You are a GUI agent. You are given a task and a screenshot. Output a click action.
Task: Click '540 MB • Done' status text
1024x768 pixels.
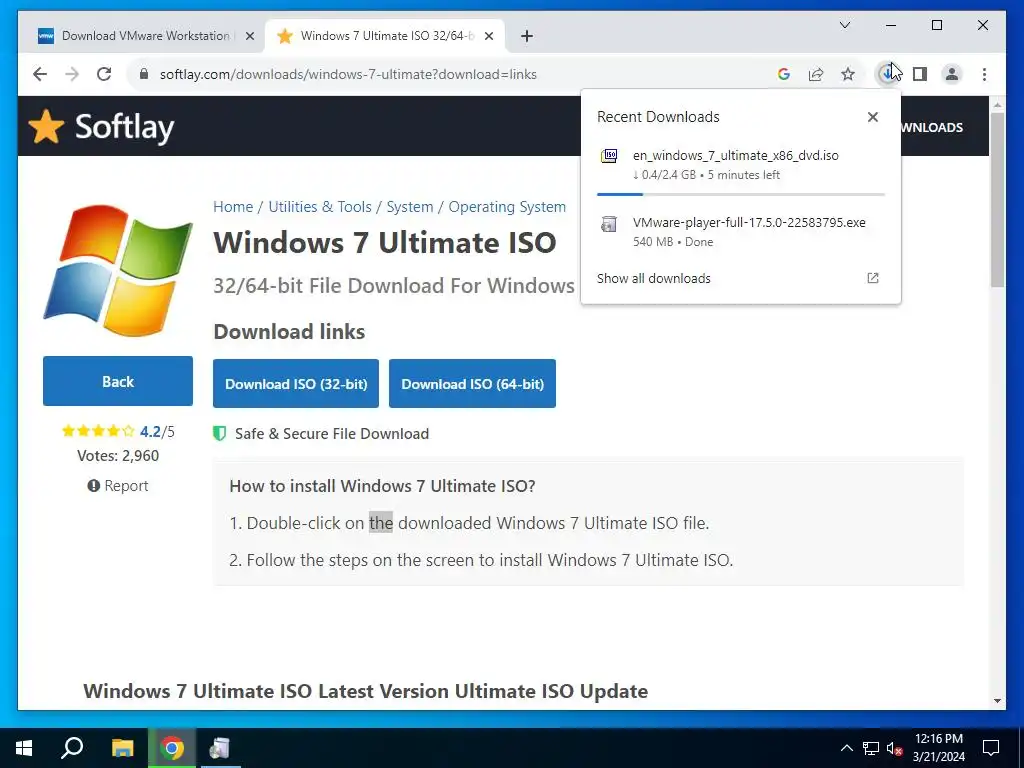[x=673, y=242]
